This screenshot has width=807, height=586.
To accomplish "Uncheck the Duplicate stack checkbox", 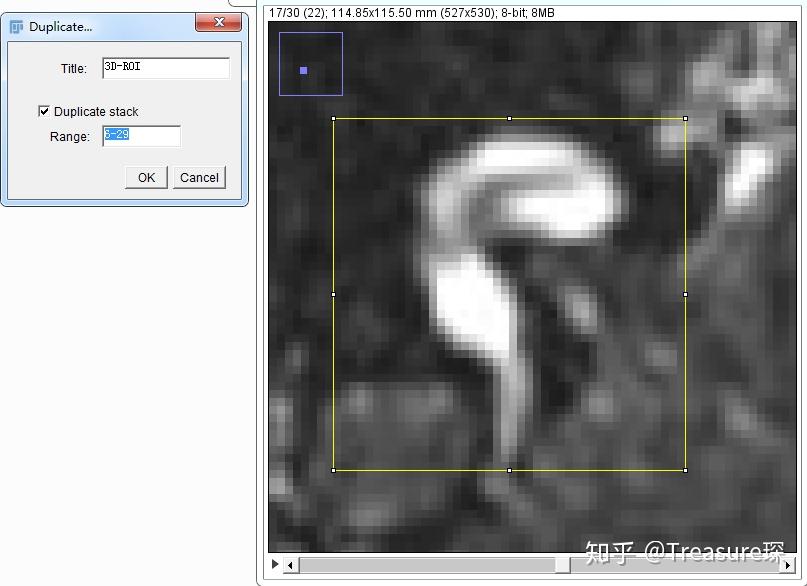I will 43,111.
